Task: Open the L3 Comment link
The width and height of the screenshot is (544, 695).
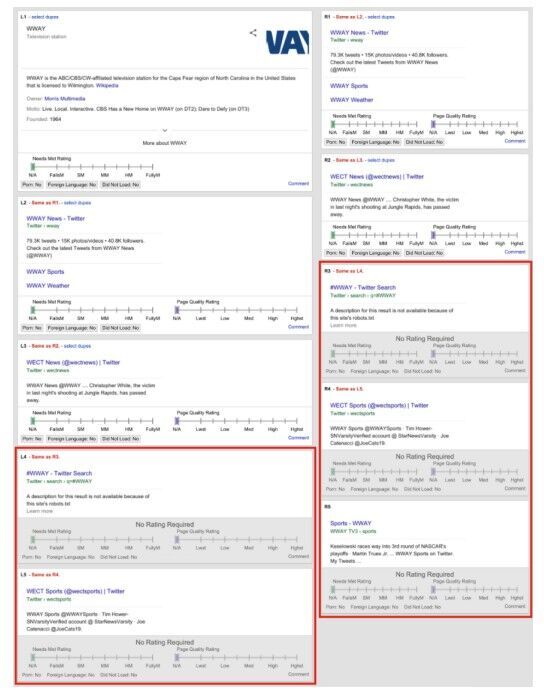Action: pos(298,437)
